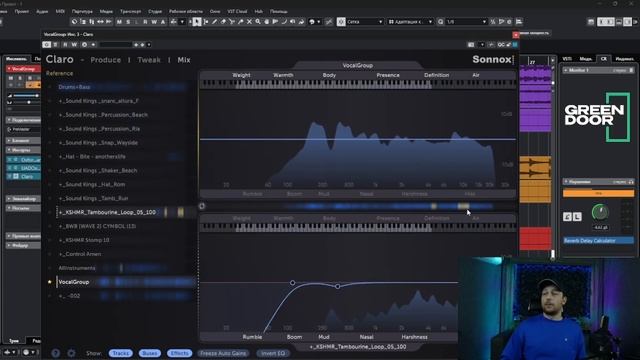
Task: Toggle plugin window Read R button
Action: click(65, 44)
